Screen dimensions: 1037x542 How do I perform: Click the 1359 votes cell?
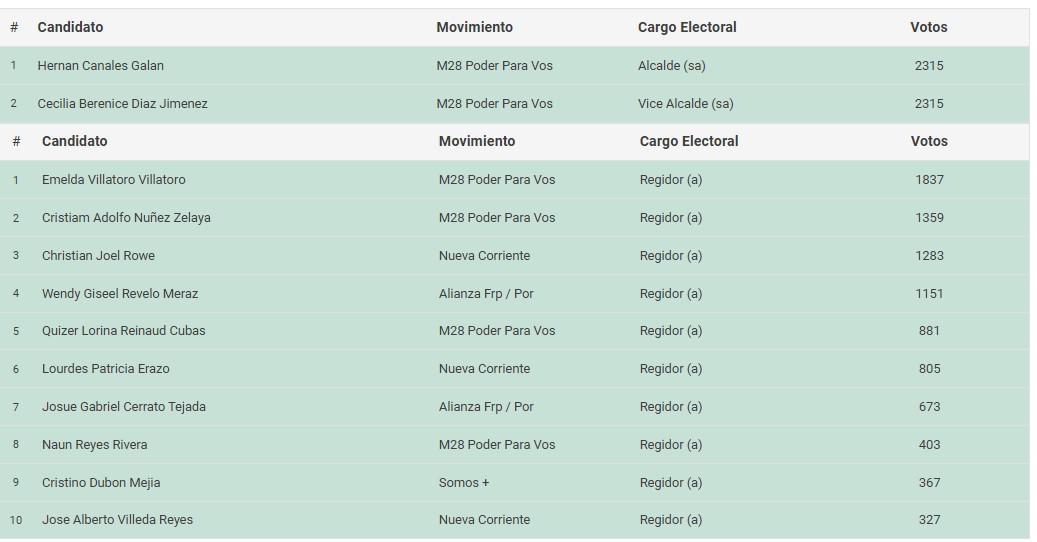(x=929, y=218)
